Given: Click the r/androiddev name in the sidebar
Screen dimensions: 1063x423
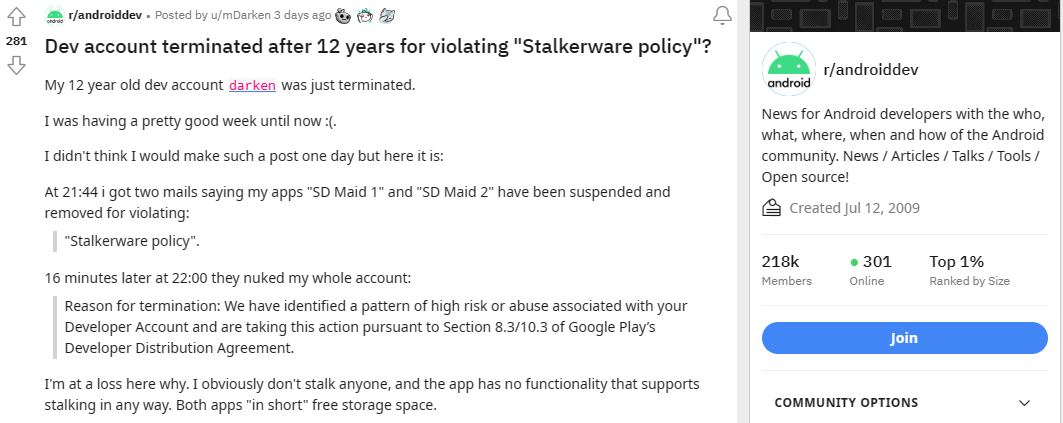Looking at the screenshot, I should click(x=870, y=69).
